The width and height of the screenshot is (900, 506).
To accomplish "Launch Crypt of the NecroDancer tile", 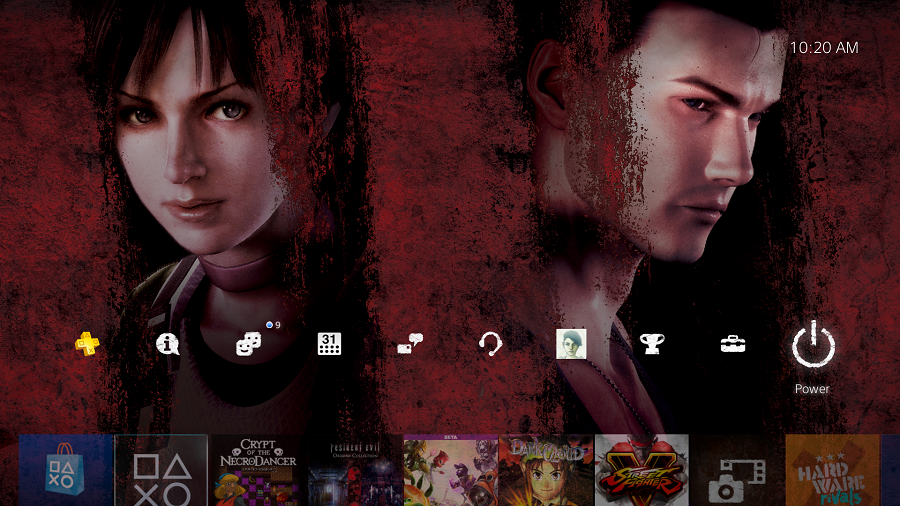I will click(258, 470).
